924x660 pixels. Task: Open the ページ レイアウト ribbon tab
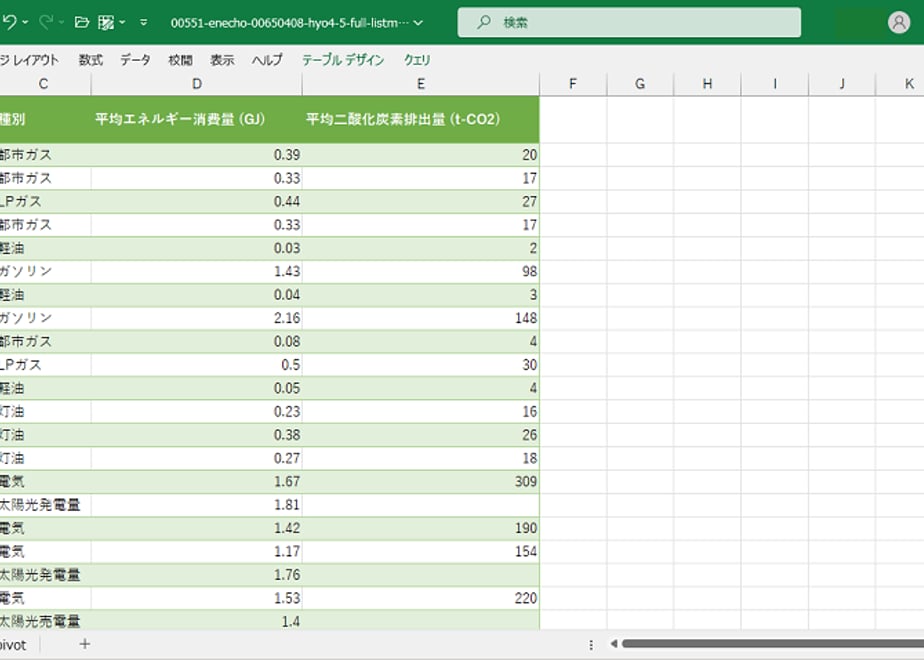28,60
